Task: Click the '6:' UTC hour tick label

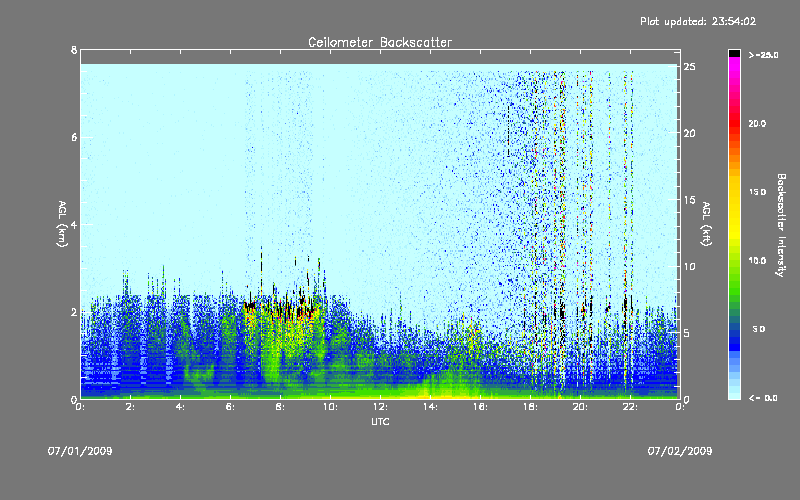Action: pos(230,407)
